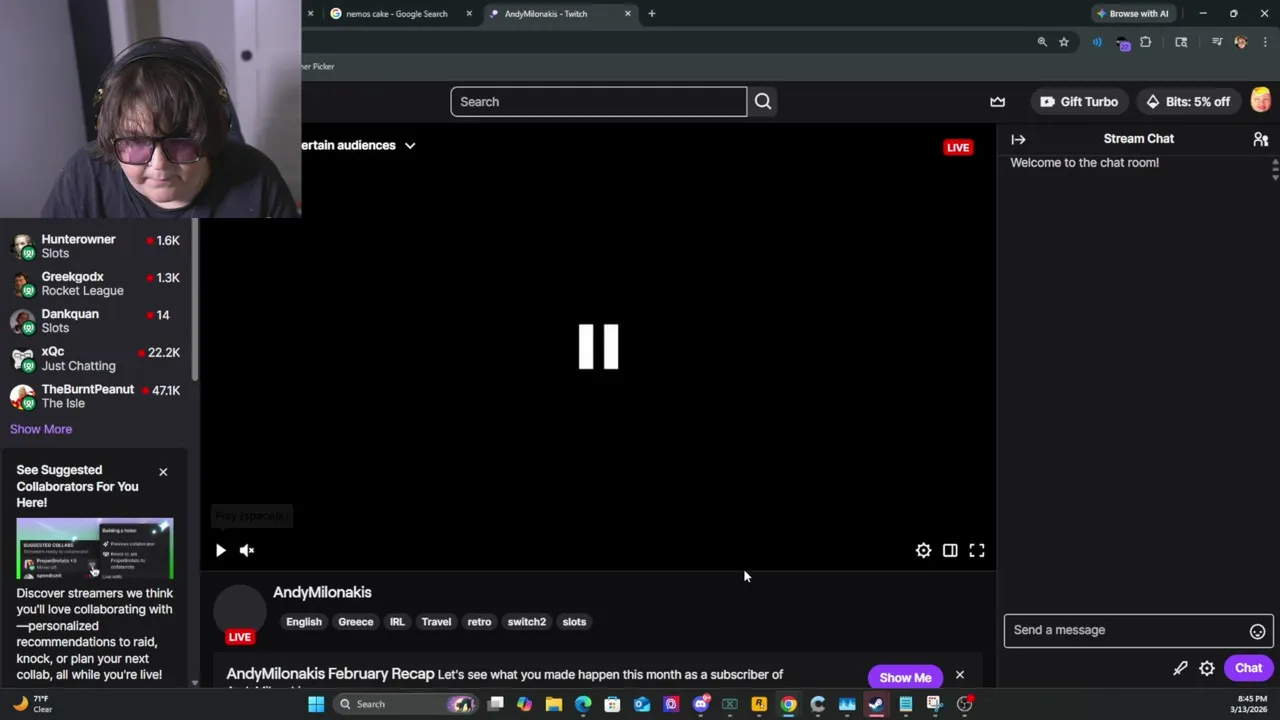Open the Chrome three-dot menu
Viewport: 1280px width, 720px height.
(x=1266, y=42)
